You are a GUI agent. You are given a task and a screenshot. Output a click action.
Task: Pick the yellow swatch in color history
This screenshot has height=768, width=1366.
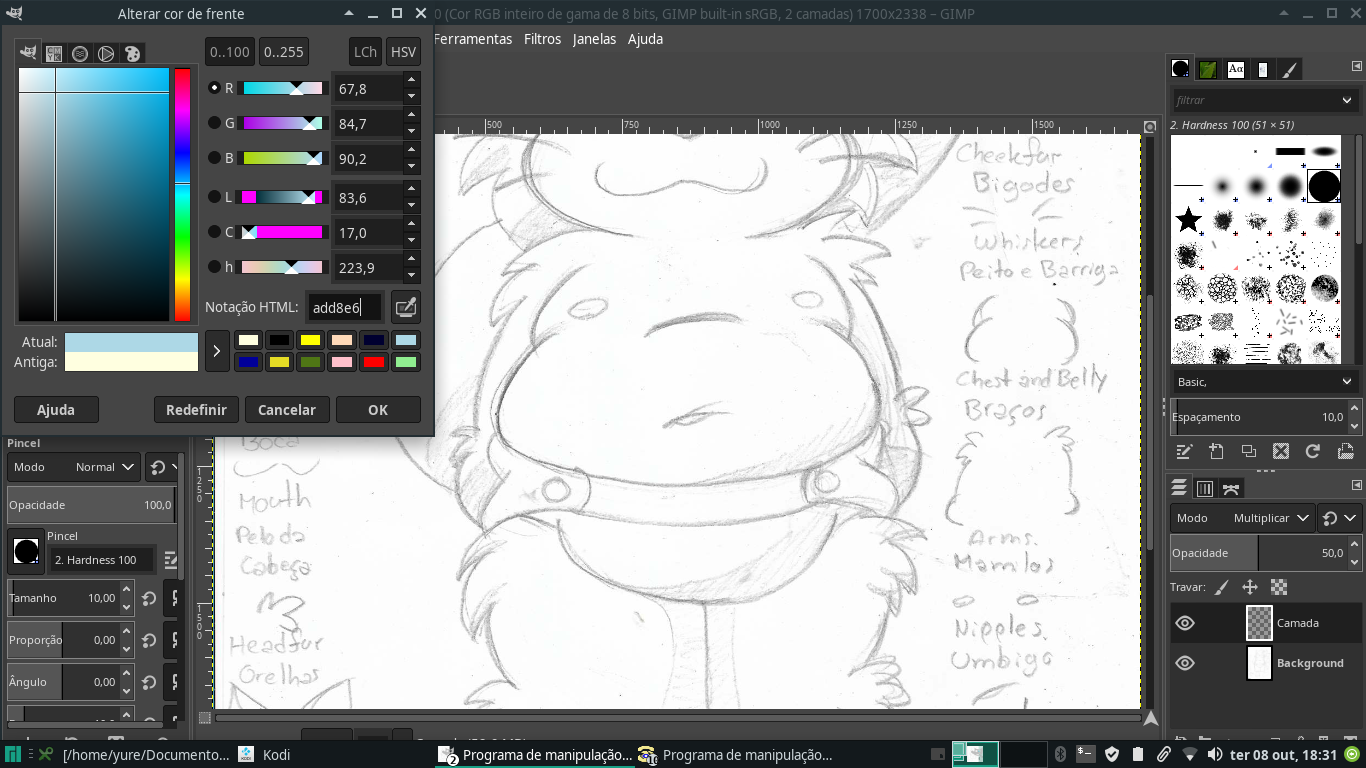(x=310, y=340)
